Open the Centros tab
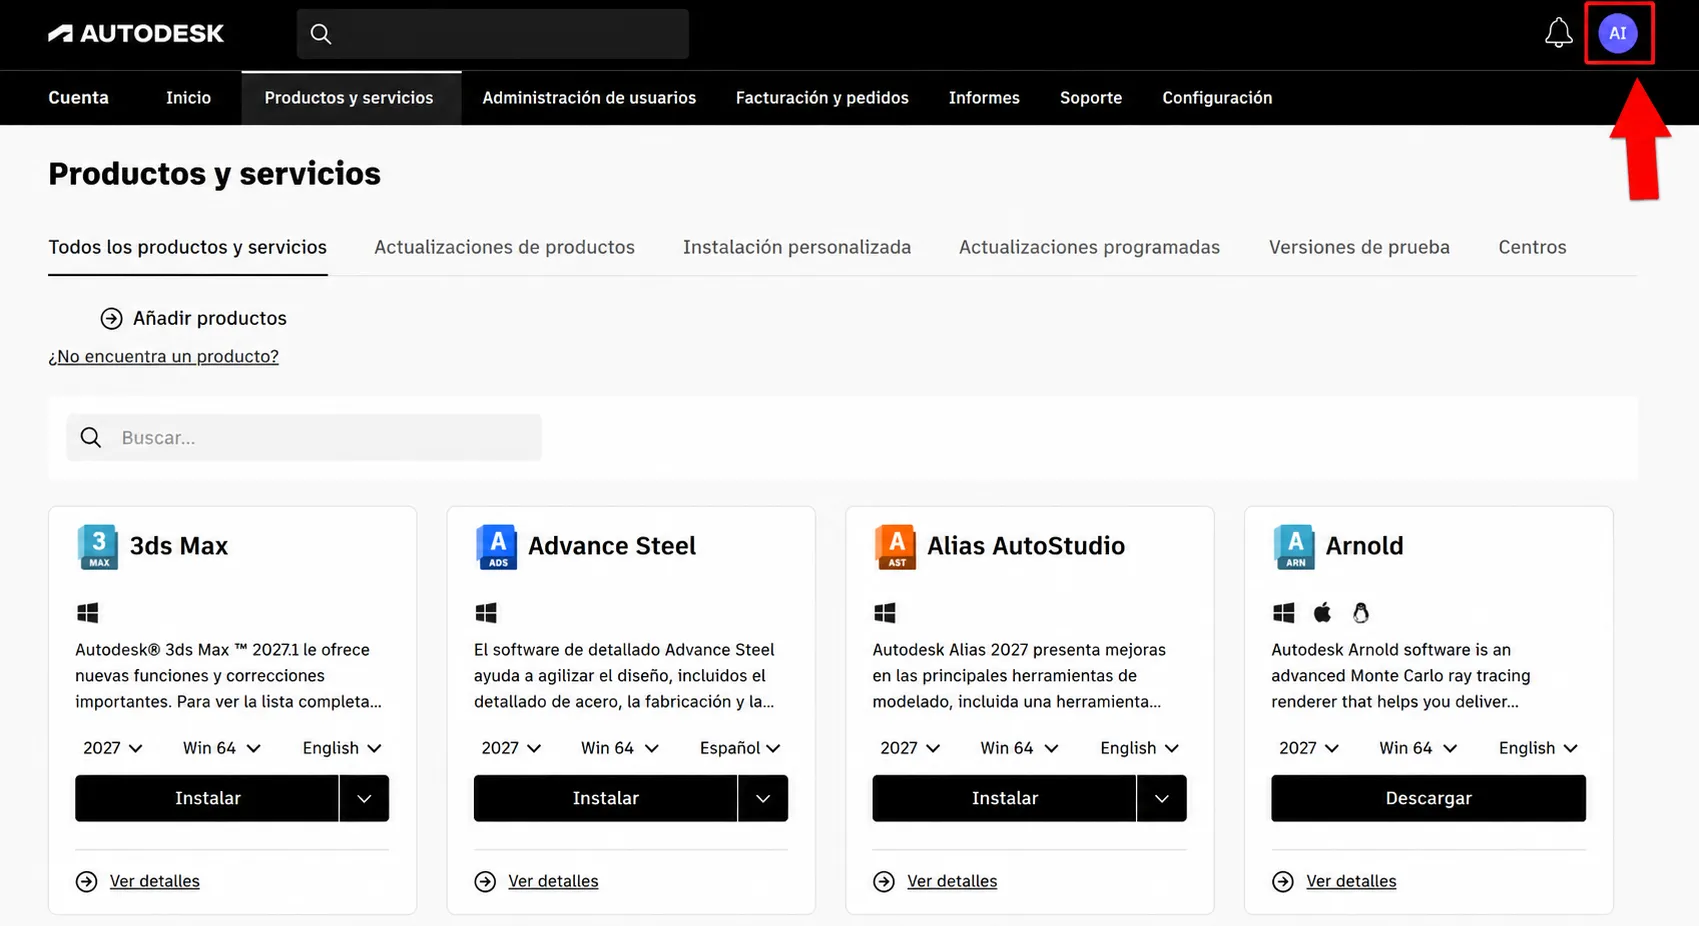 (x=1532, y=247)
